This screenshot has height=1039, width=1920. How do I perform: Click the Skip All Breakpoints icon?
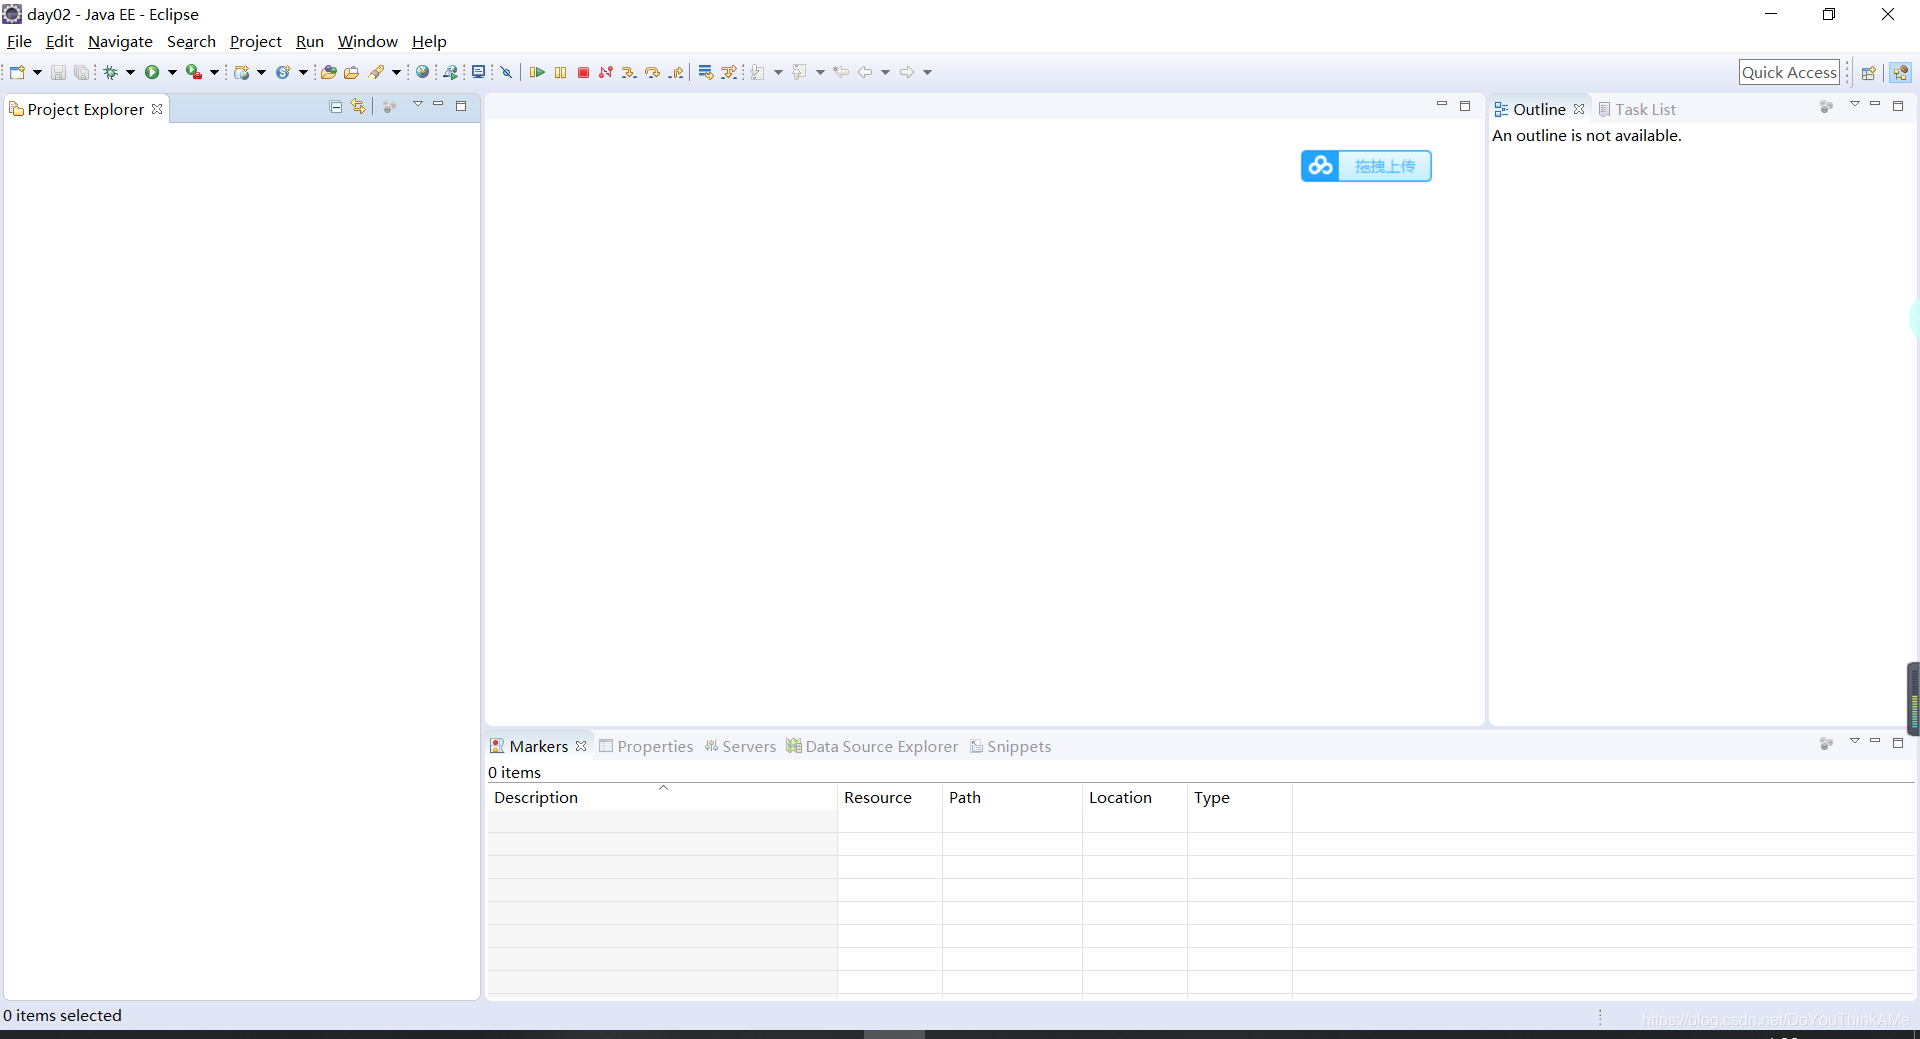pyautogui.click(x=507, y=72)
